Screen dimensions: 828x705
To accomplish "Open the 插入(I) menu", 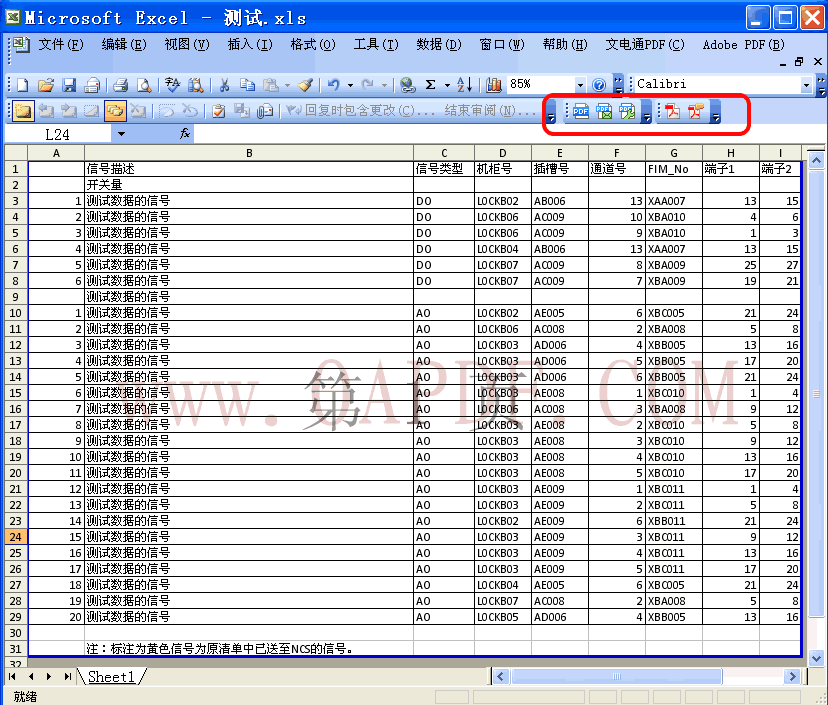I will pos(249,44).
